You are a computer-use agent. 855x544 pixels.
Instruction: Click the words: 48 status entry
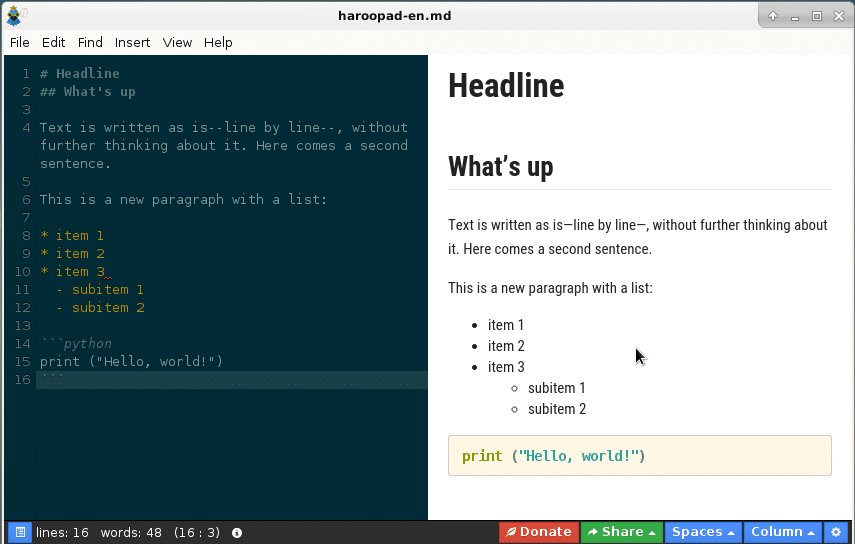(x=131, y=533)
